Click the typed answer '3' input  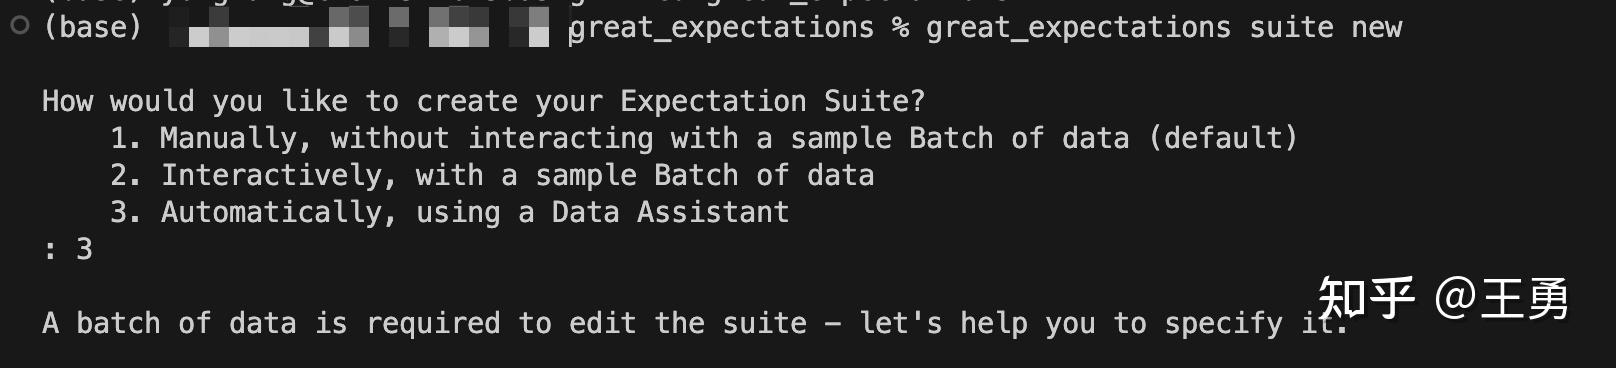84,250
